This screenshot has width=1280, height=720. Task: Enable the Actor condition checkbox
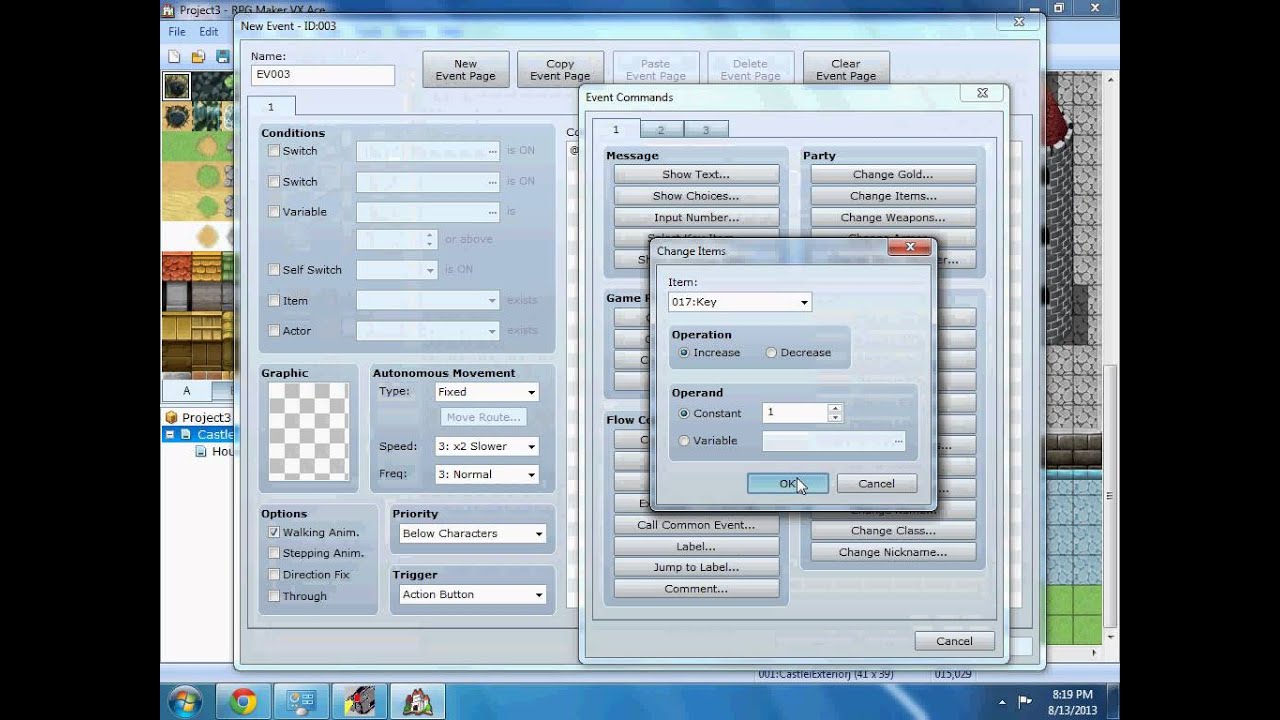pyautogui.click(x=273, y=330)
